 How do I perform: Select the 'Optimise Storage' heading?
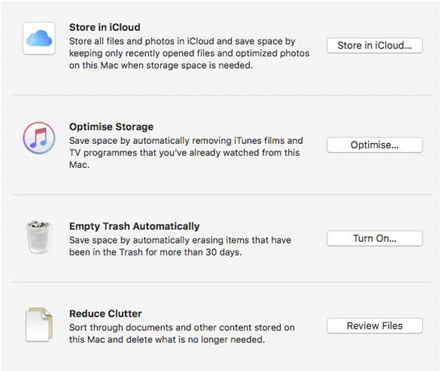[x=111, y=127]
